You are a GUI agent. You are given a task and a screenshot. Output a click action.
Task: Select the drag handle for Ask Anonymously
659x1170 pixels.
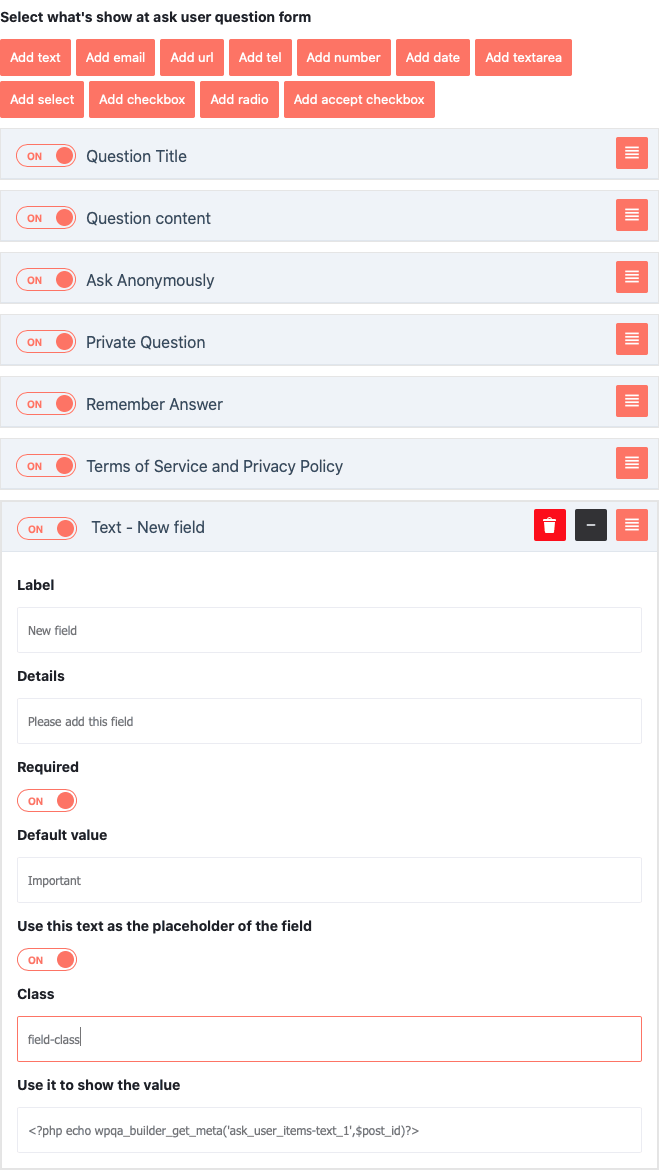point(631,277)
